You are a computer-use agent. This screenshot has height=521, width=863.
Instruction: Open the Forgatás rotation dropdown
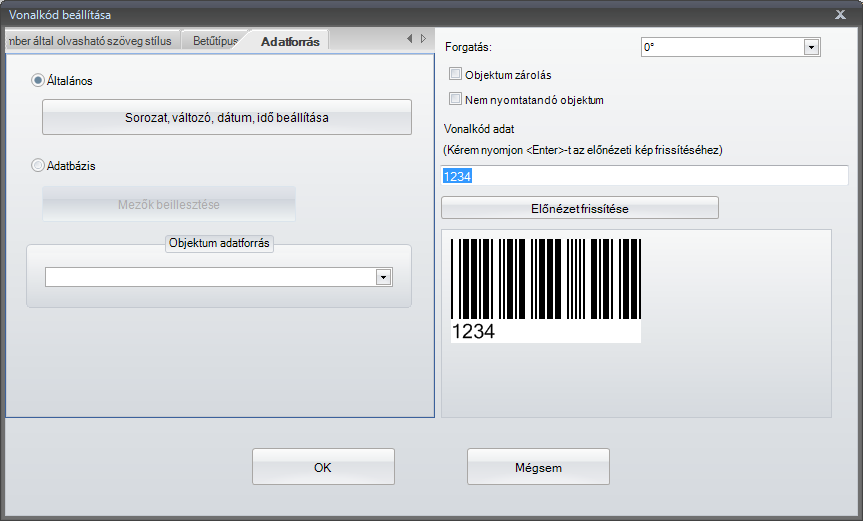[811, 47]
